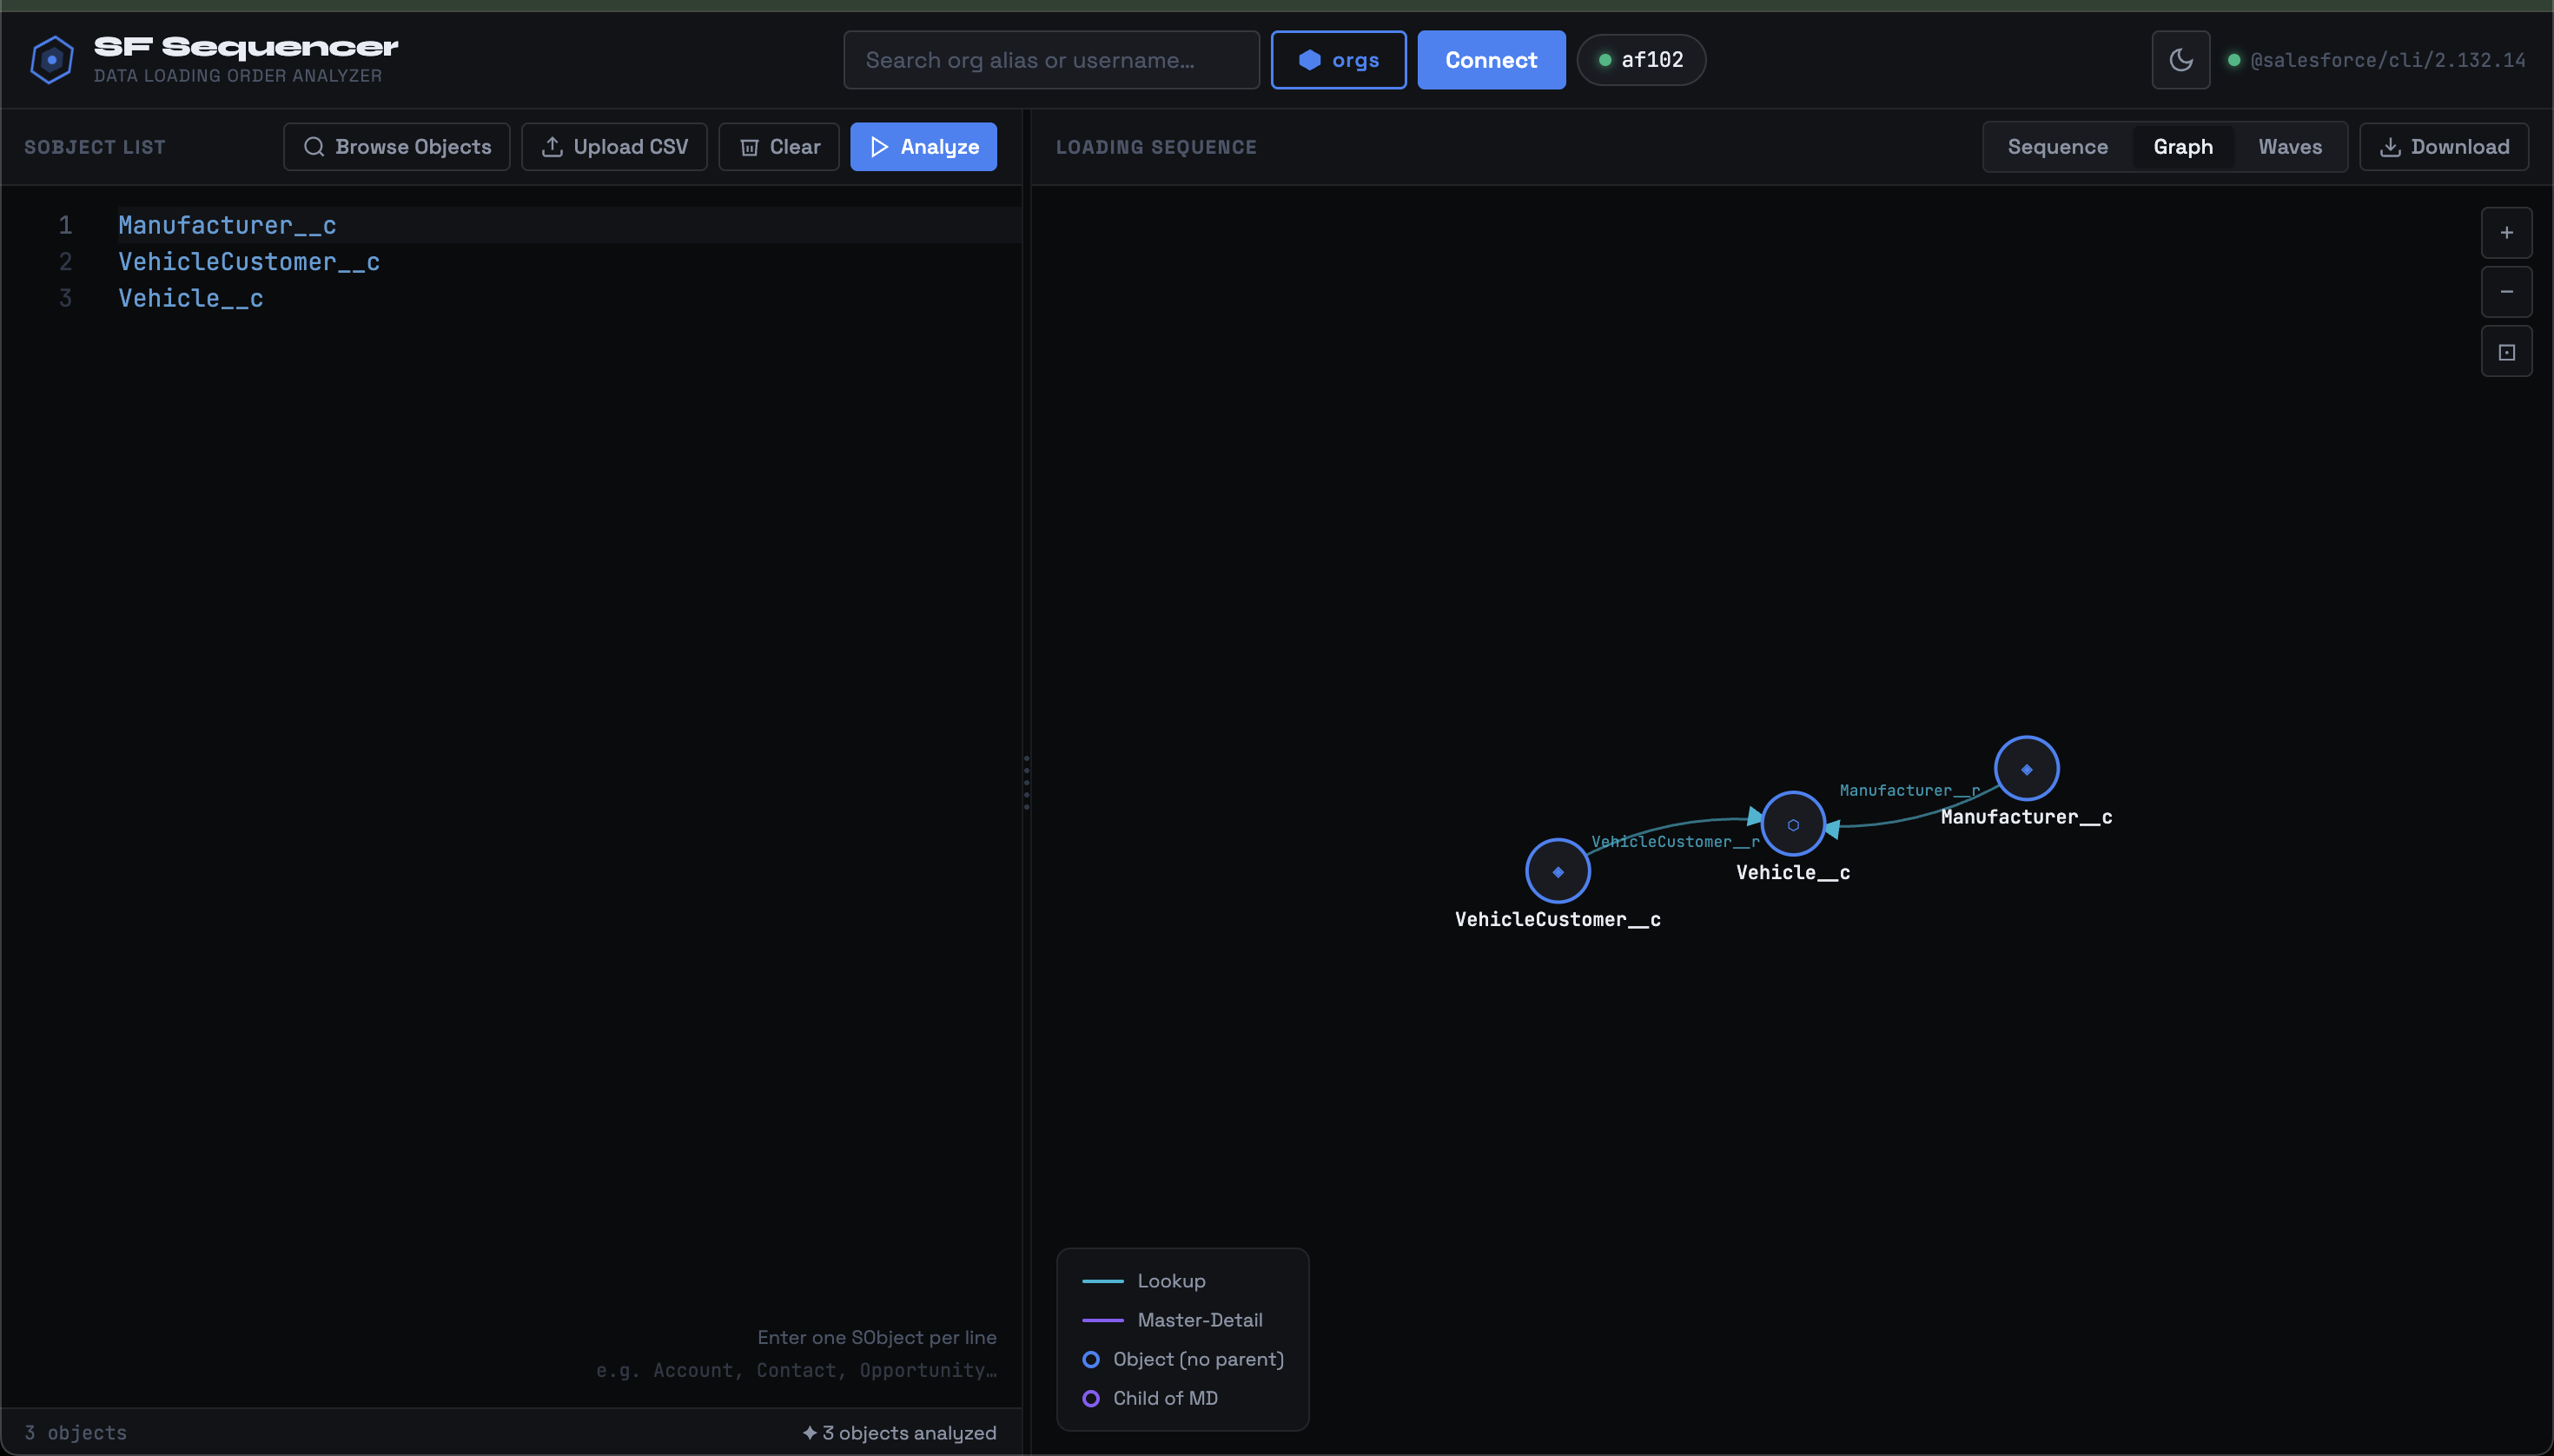Click the '3 objects analyzed' status text

point(909,1433)
